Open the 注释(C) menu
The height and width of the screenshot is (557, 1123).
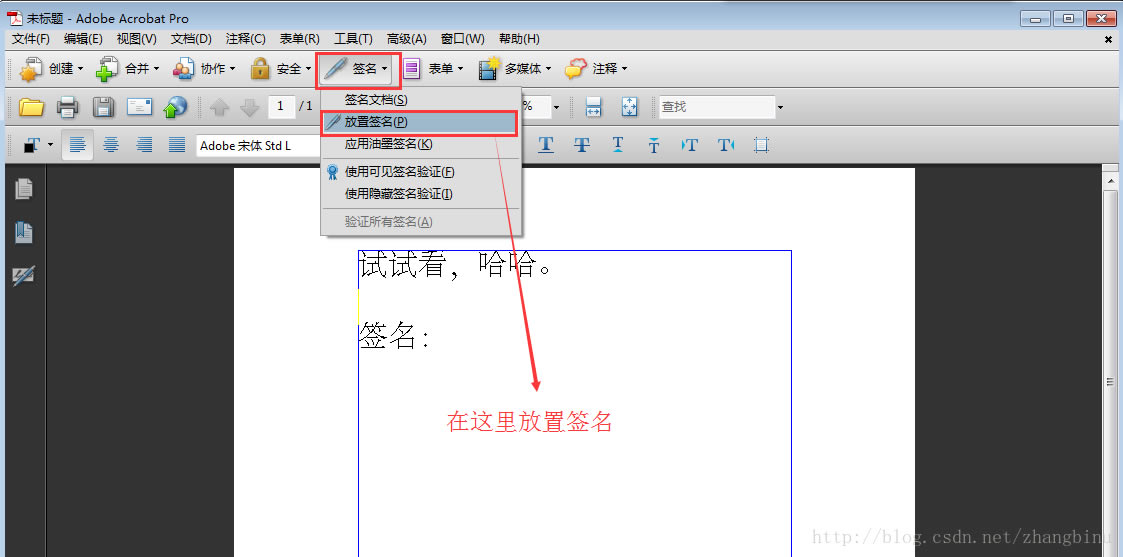tap(246, 39)
